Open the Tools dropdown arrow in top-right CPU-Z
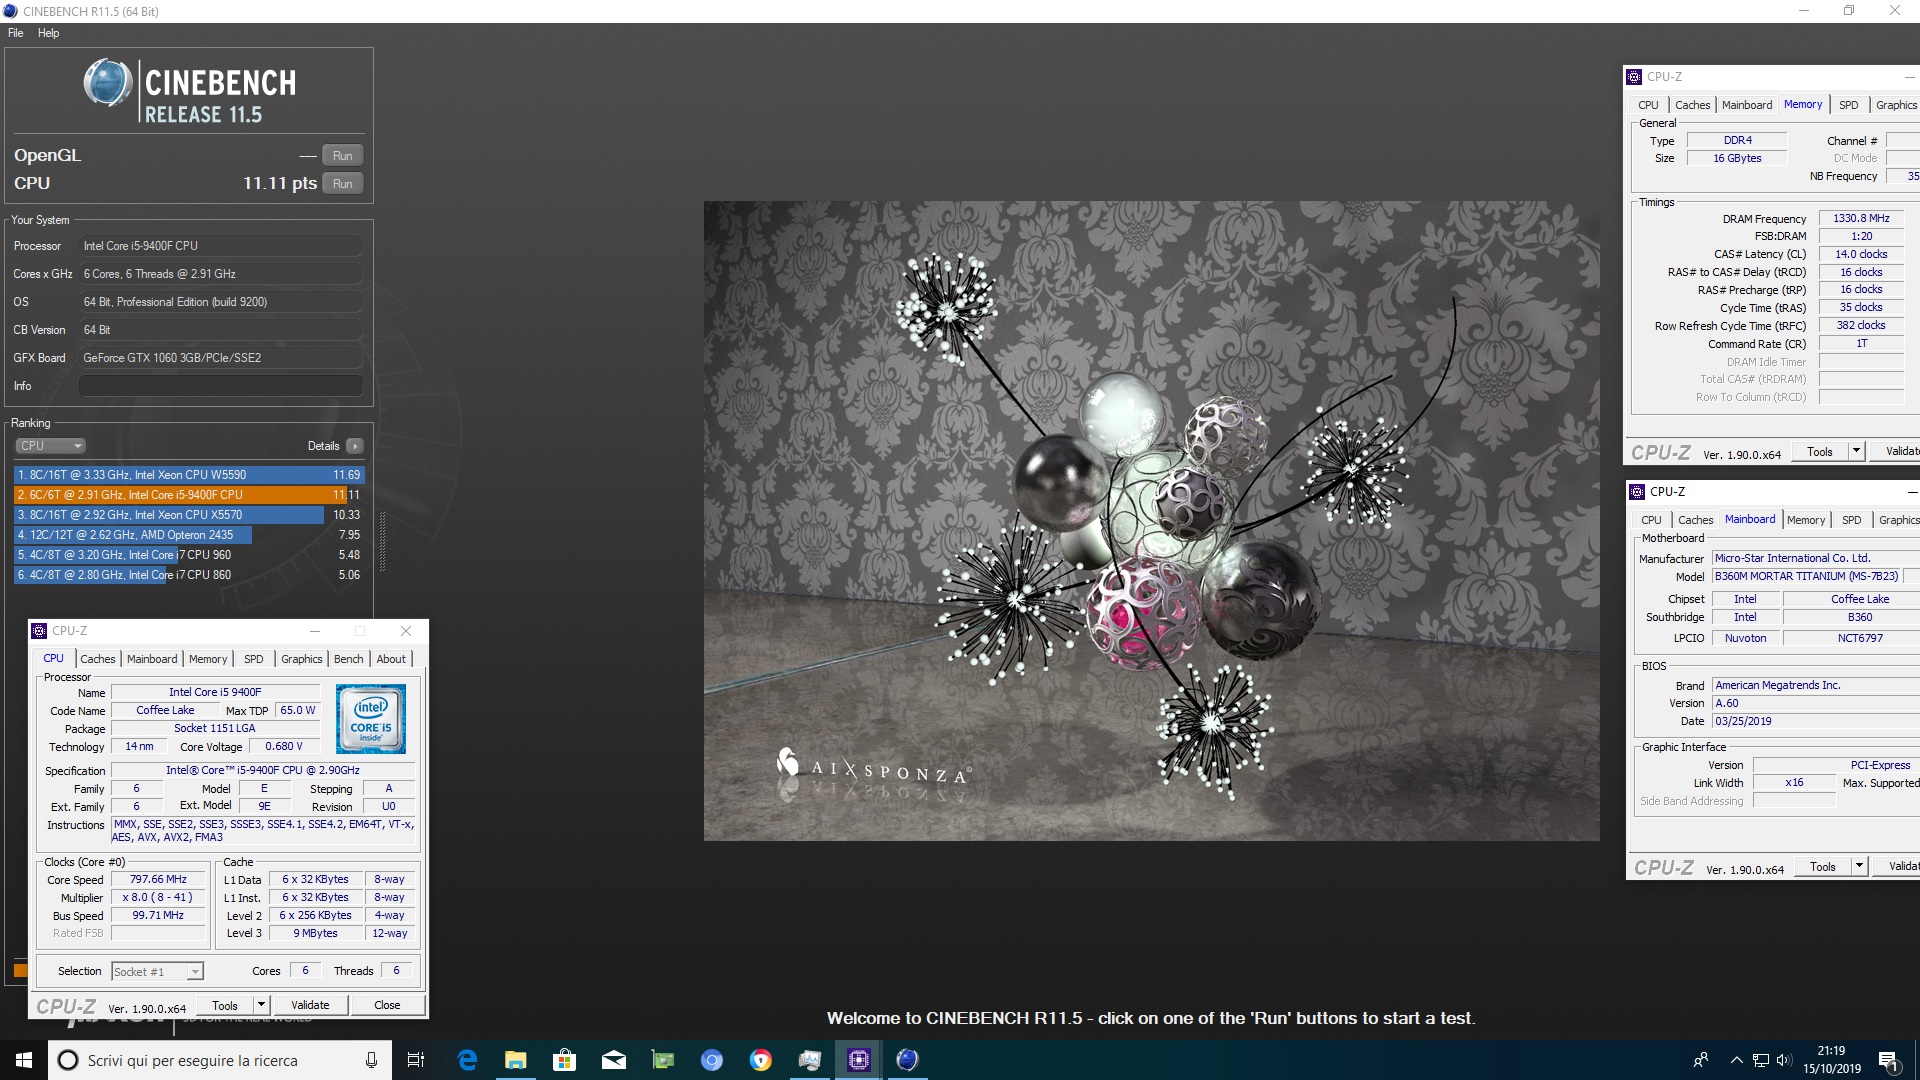The width and height of the screenshot is (1920, 1080). point(1856,452)
